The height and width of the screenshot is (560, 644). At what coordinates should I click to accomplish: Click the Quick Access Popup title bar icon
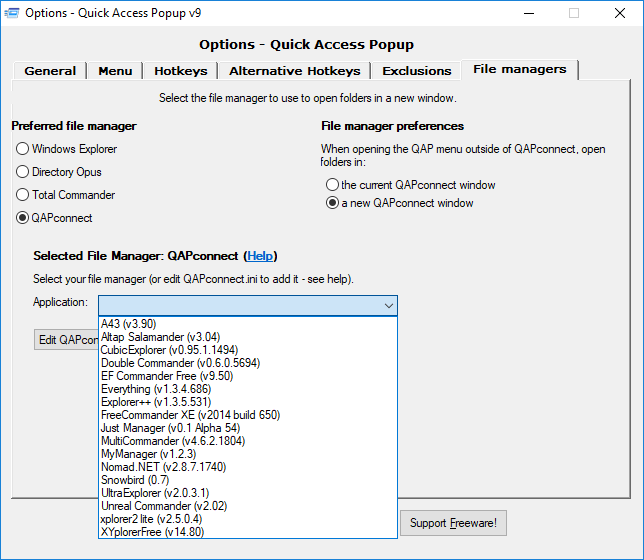[12, 13]
